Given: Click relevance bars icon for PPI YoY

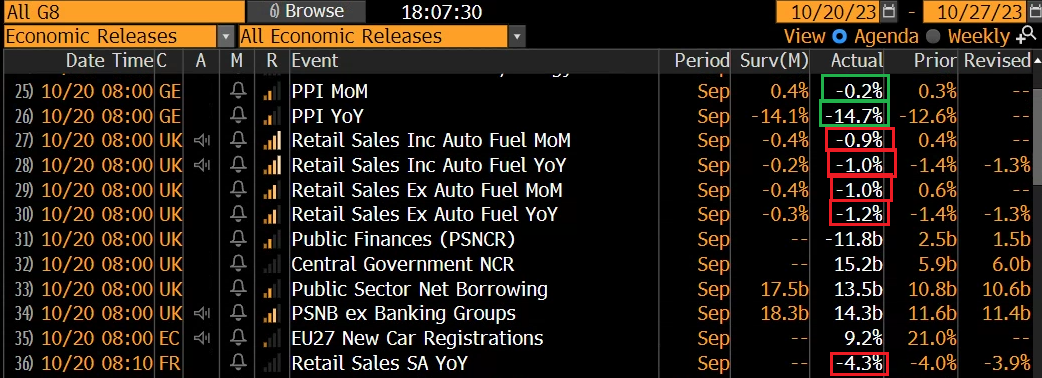Looking at the screenshot, I should [x=272, y=116].
